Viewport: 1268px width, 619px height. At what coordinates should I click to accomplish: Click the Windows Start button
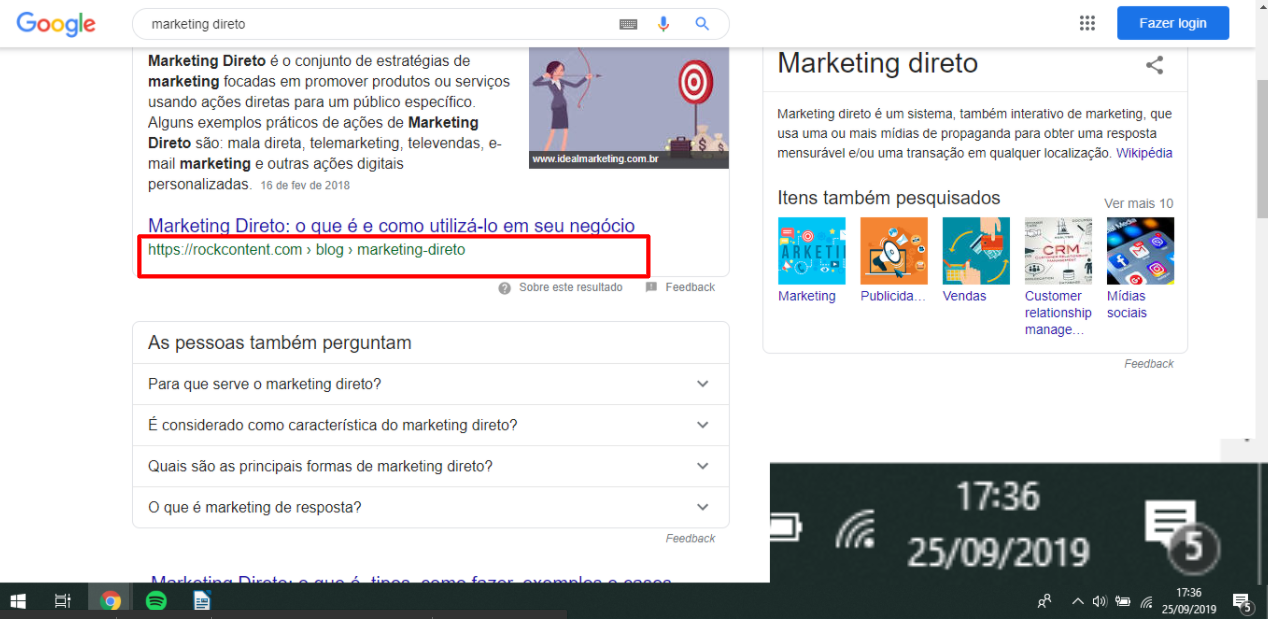pyautogui.click(x=18, y=601)
